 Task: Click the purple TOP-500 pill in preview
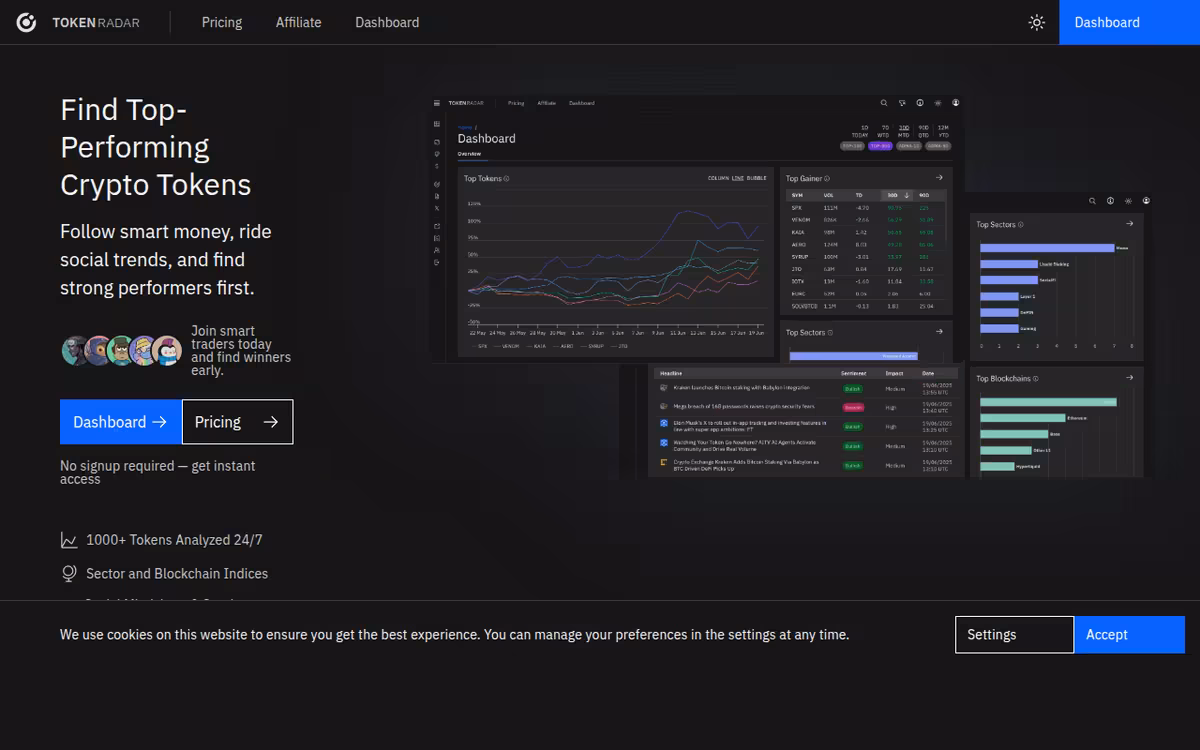click(880, 146)
